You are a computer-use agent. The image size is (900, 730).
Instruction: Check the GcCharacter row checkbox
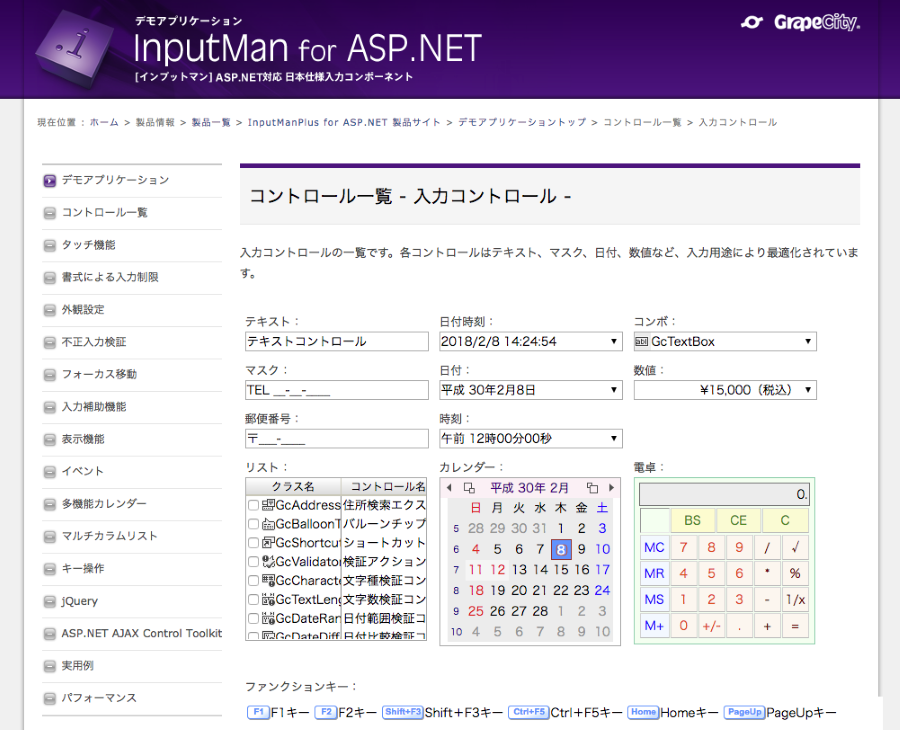pos(253,580)
